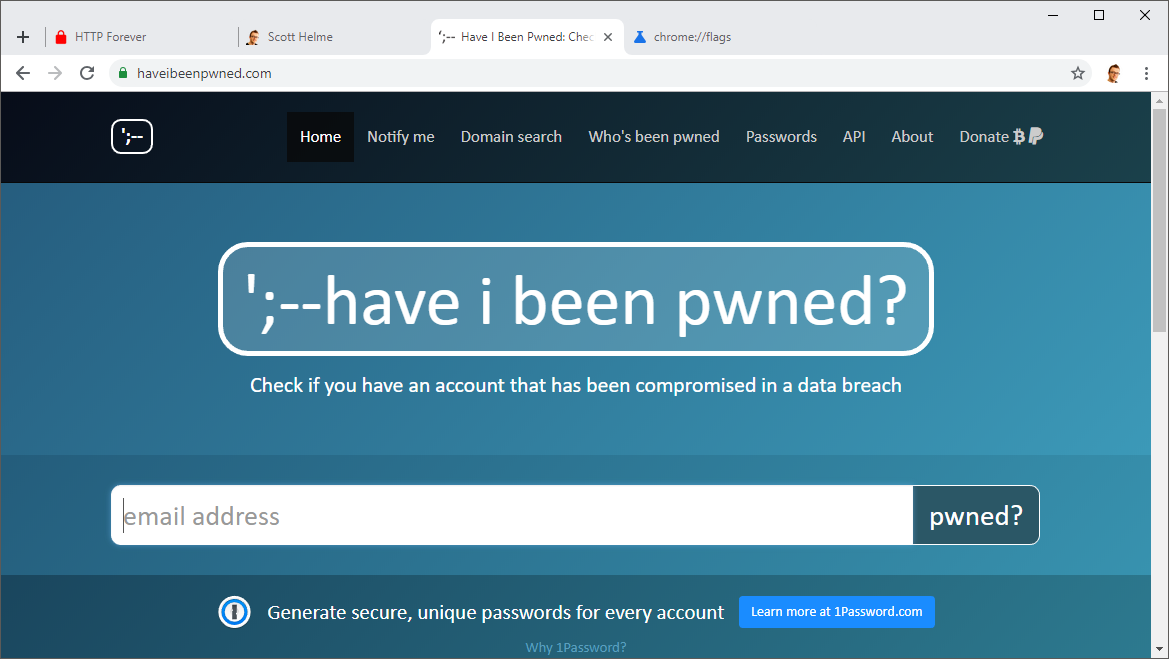1169x659 pixels.
Task: Click the Have I Been Pwned logo
Action: click(x=131, y=137)
